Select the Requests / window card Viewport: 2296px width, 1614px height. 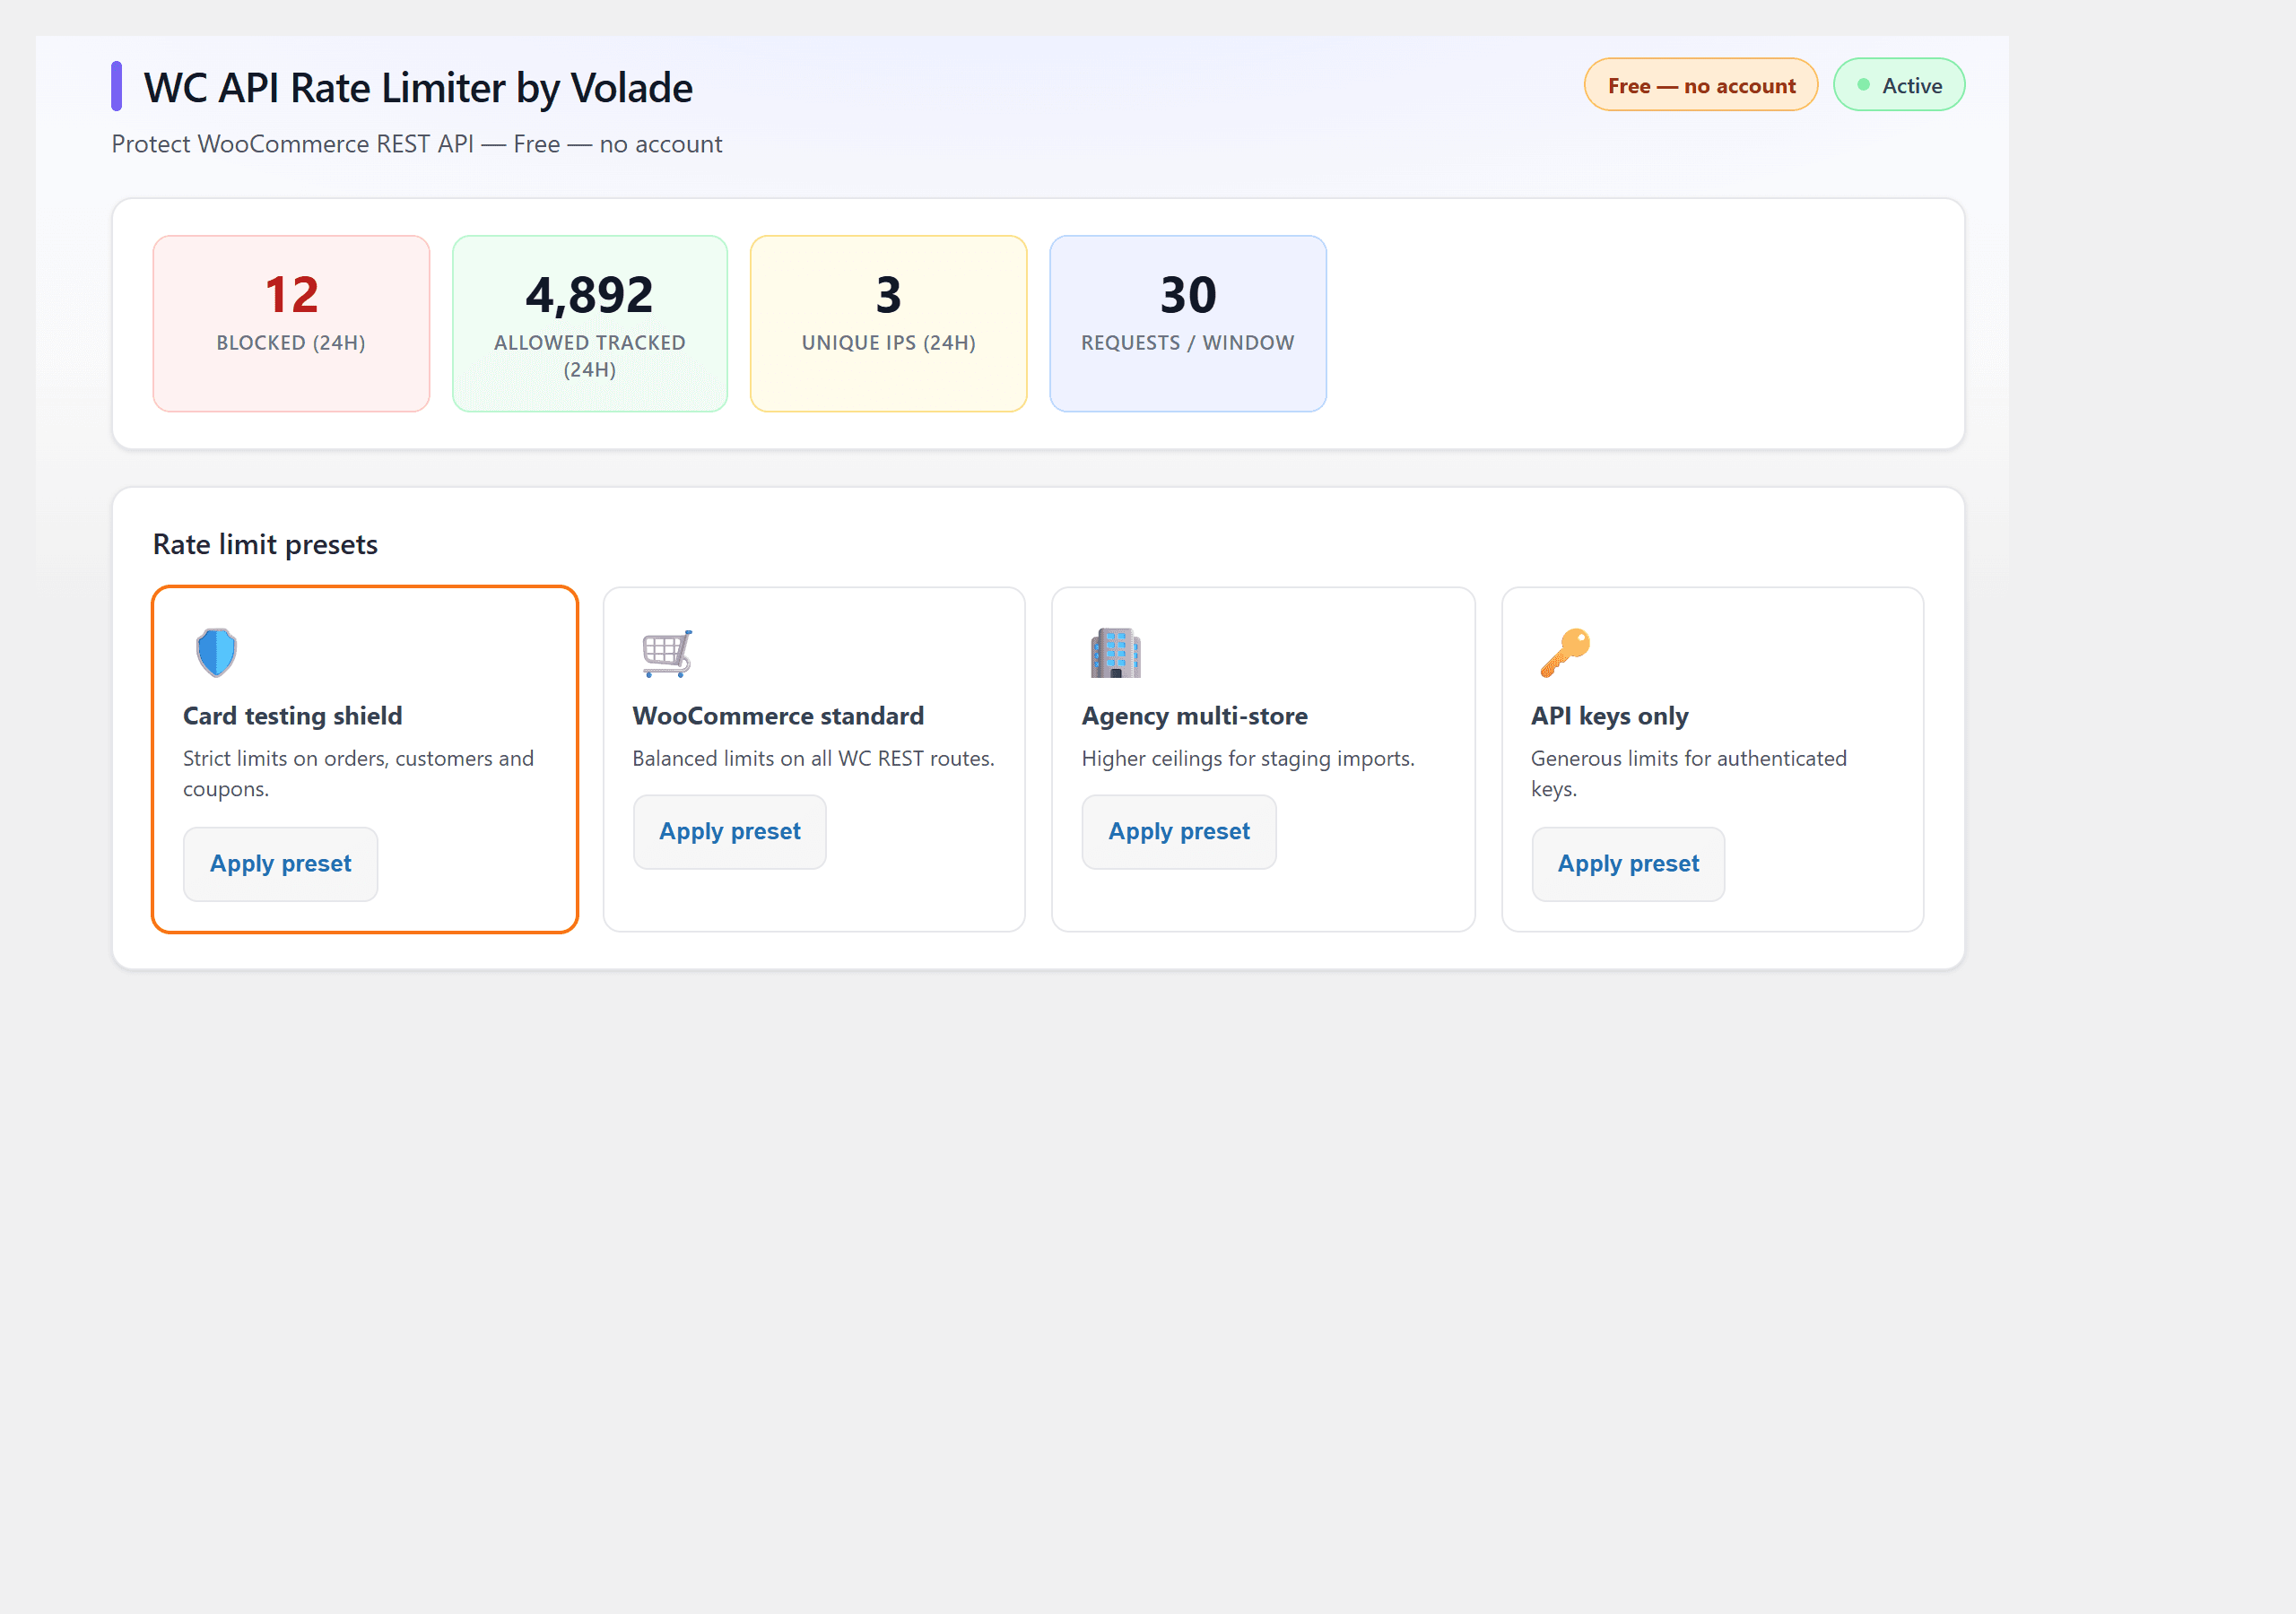tap(1188, 324)
